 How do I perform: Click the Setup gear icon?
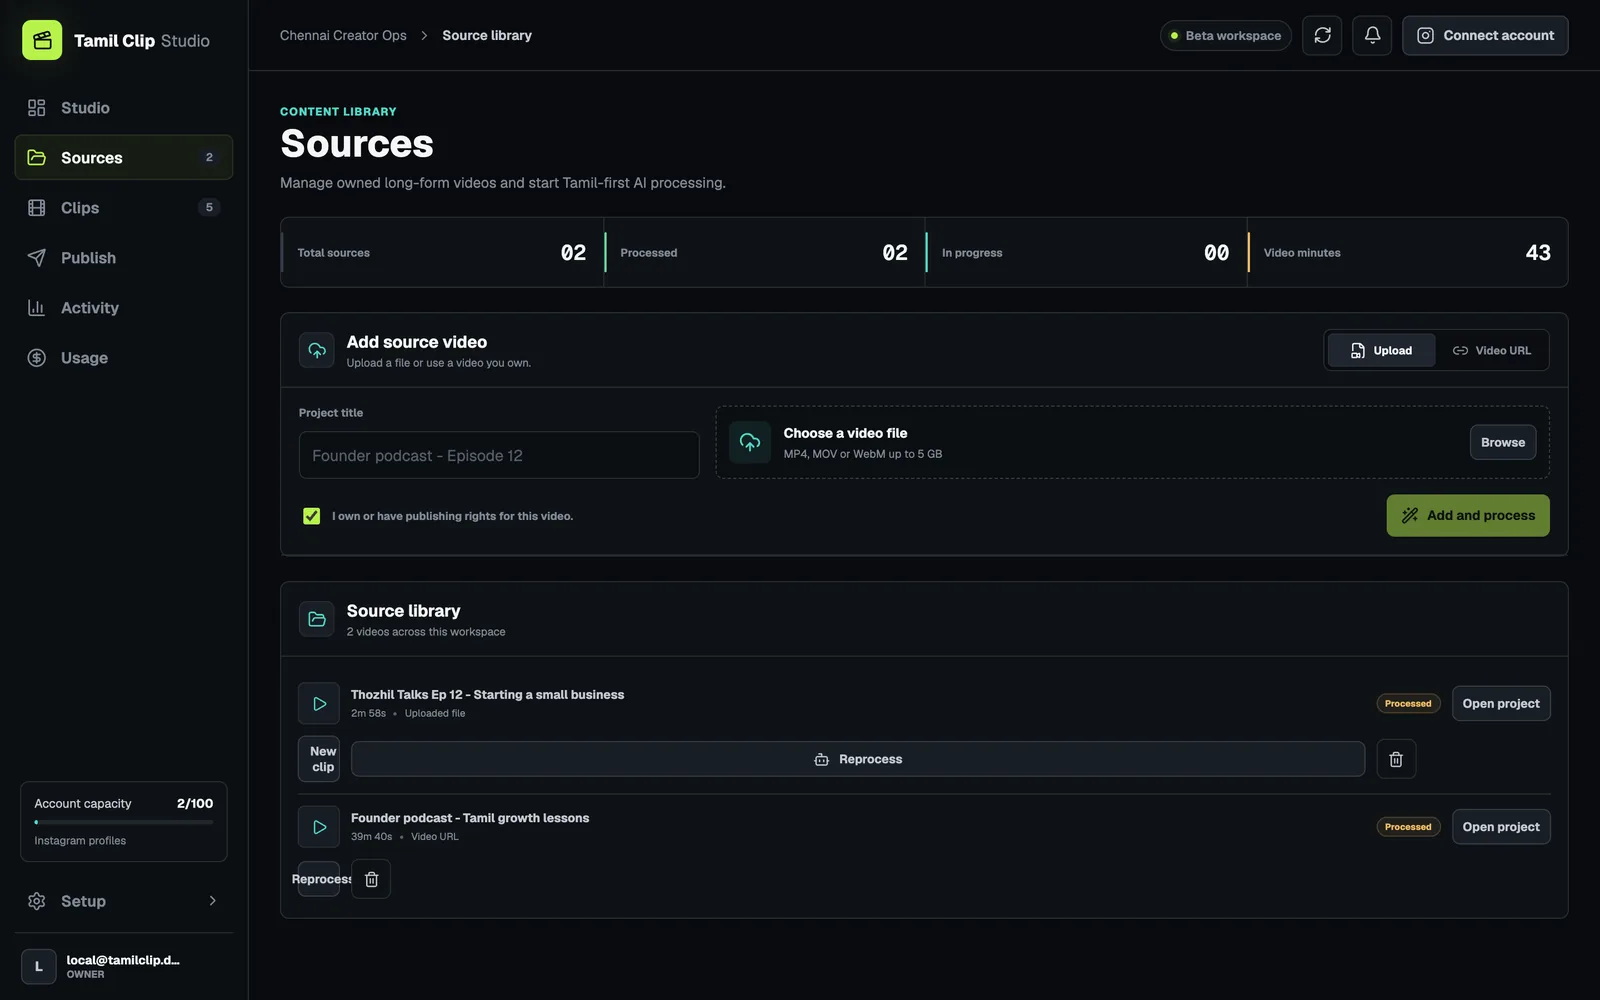coord(37,901)
